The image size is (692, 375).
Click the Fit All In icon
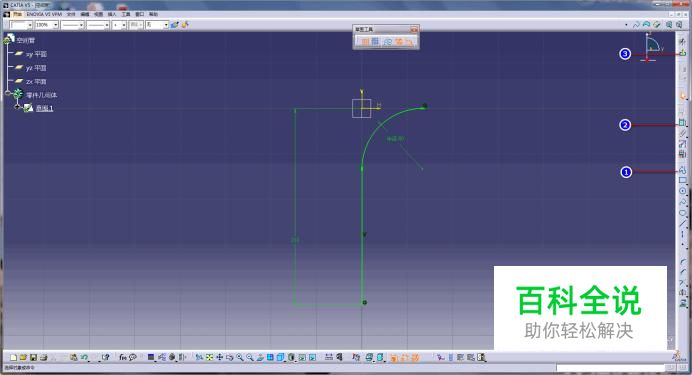pyautogui.click(x=209, y=357)
